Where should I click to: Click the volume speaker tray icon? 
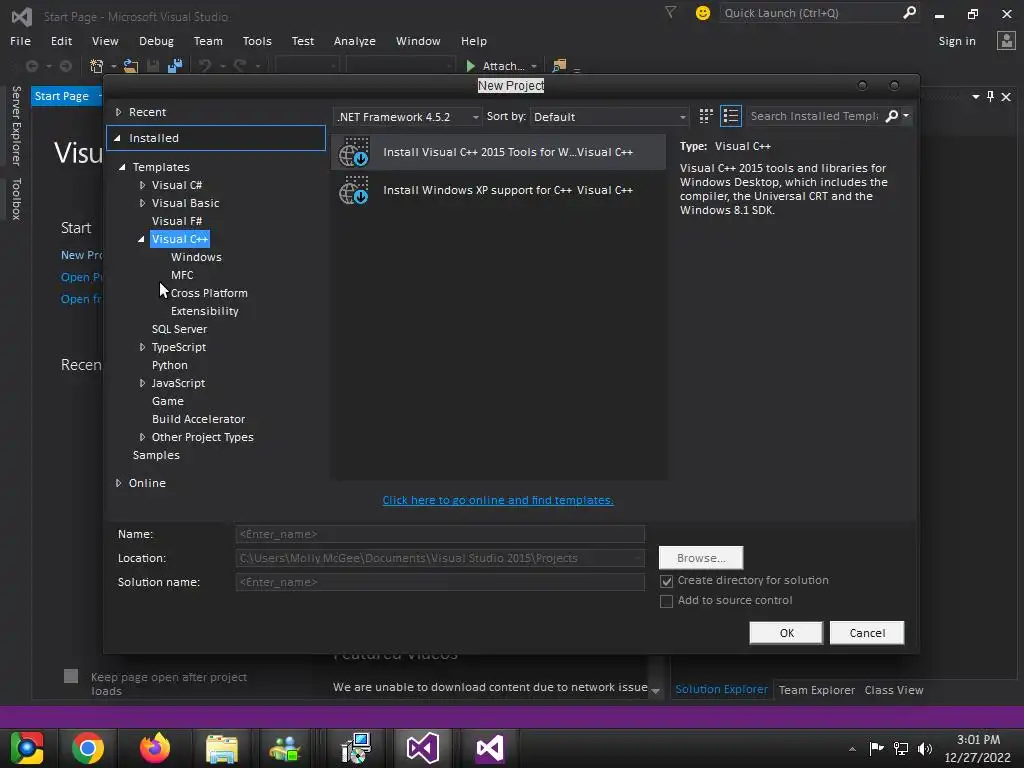pos(924,748)
